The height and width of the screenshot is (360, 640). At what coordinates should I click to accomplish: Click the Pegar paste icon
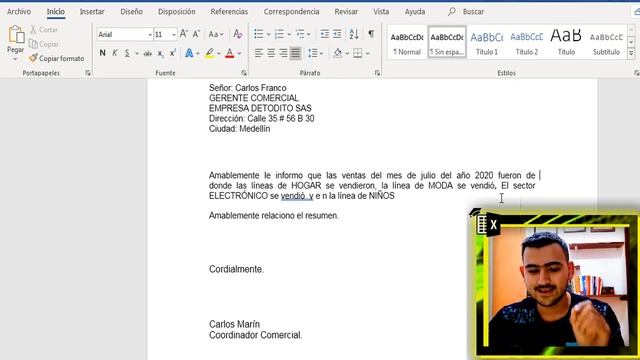[16, 35]
